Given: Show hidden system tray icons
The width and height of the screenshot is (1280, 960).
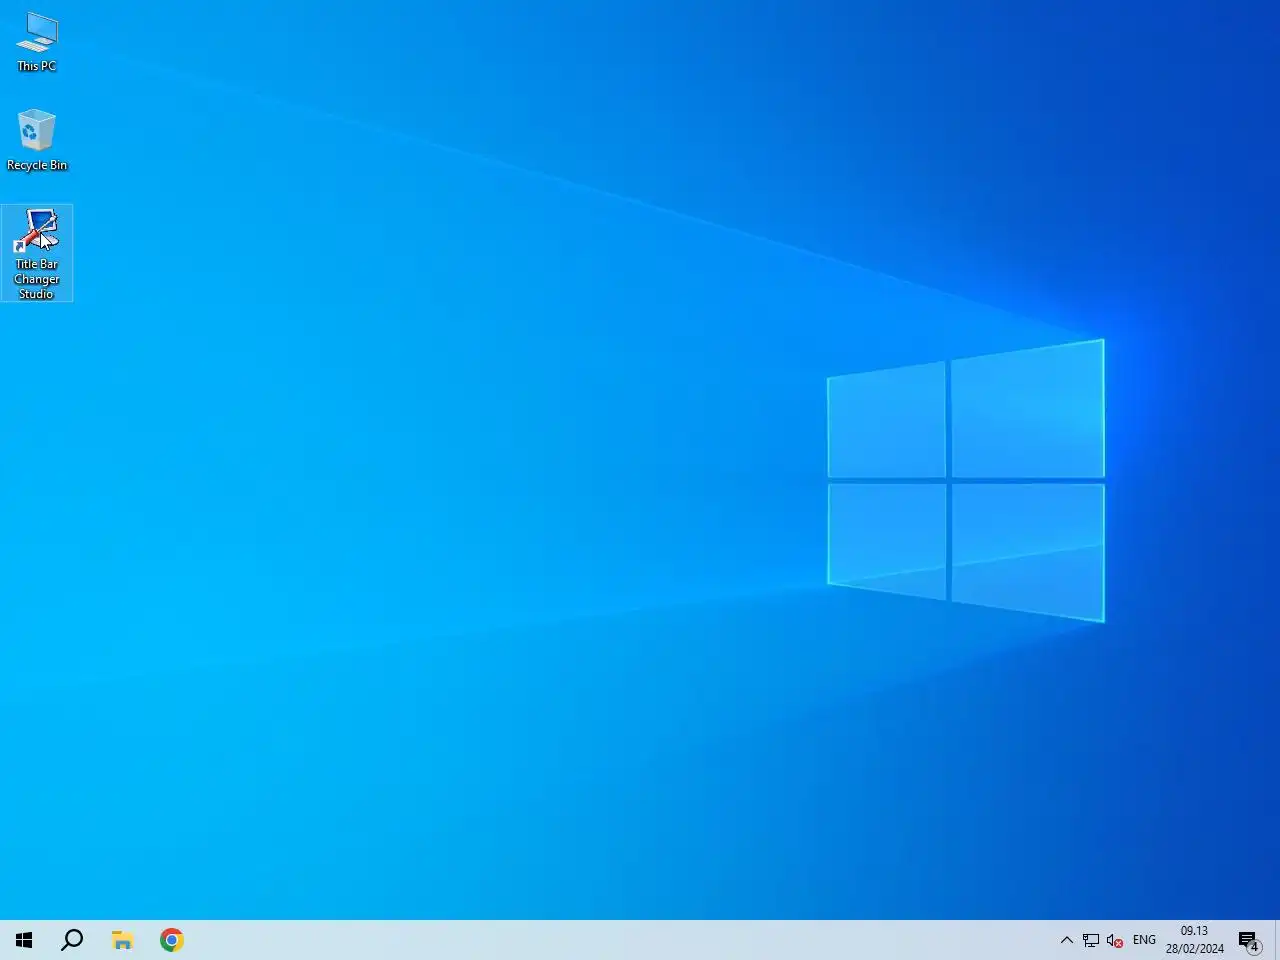Looking at the screenshot, I should (1067, 940).
